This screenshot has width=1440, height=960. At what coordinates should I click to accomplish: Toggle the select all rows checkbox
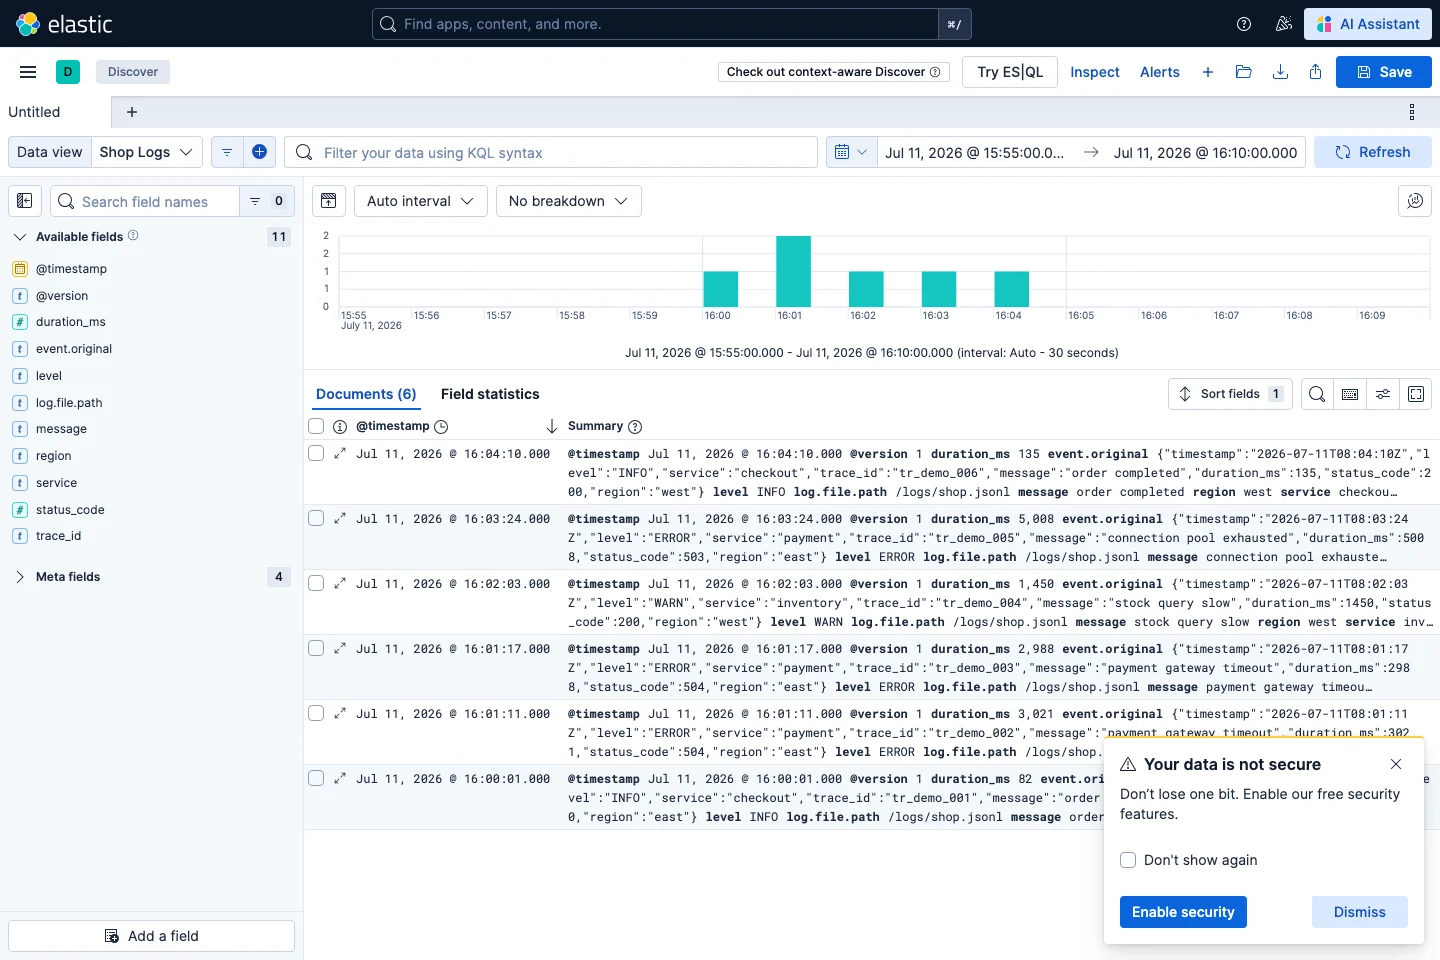[316, 426]
